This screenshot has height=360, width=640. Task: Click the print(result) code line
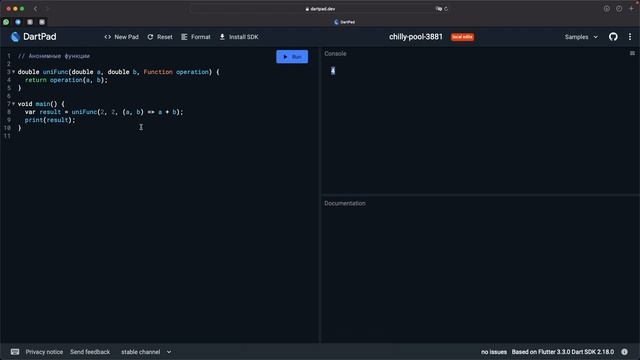(x=50, y=120)
